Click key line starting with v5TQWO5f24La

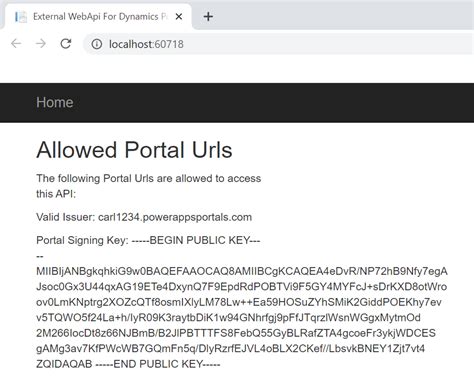[228, 318]
